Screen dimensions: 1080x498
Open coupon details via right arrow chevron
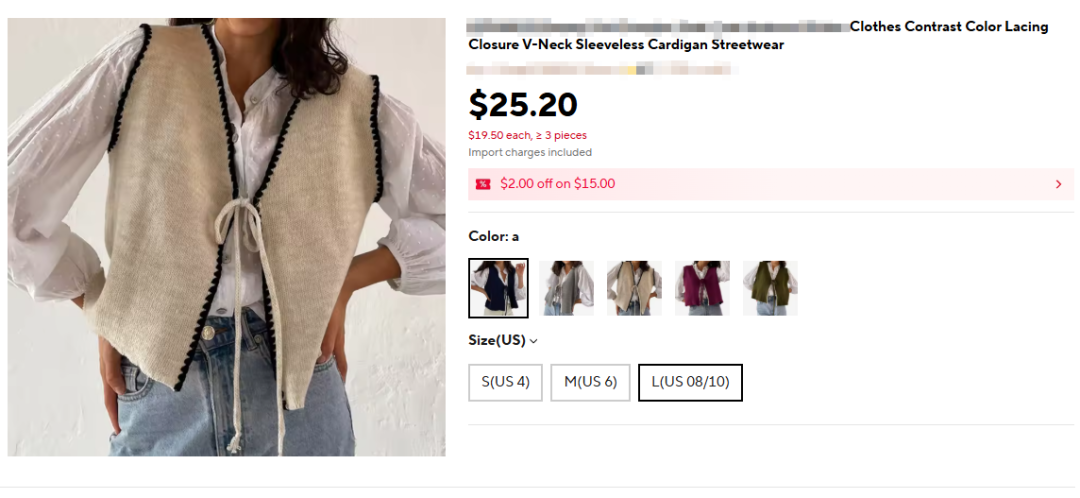tap(1059, 184)
